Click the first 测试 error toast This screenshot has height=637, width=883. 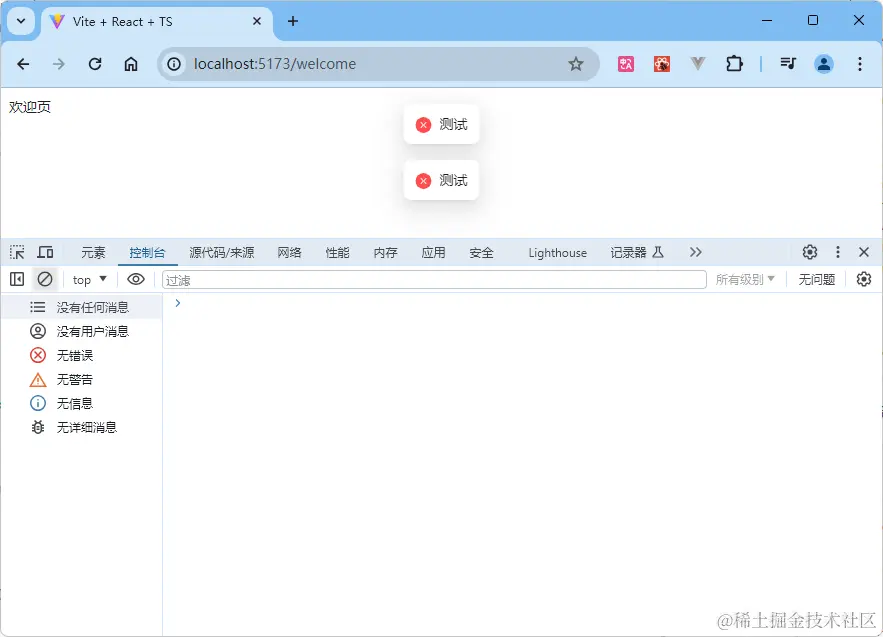pyautogui.click(x=442, y=124)
